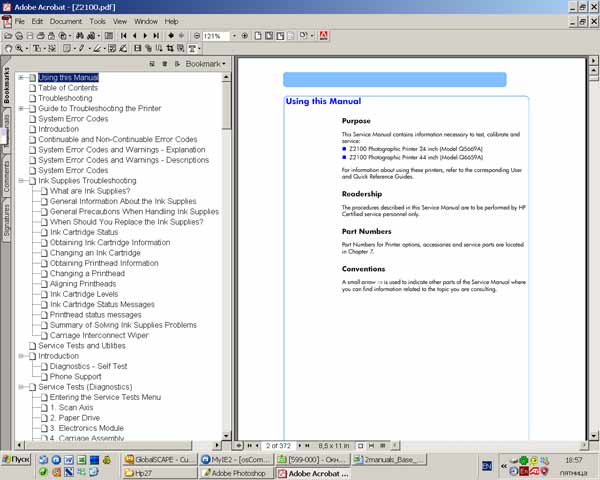This screenshot has width=600, height=480.
Task: Click the GlobalSCAPE taskbar button
Action: point(159,459)
